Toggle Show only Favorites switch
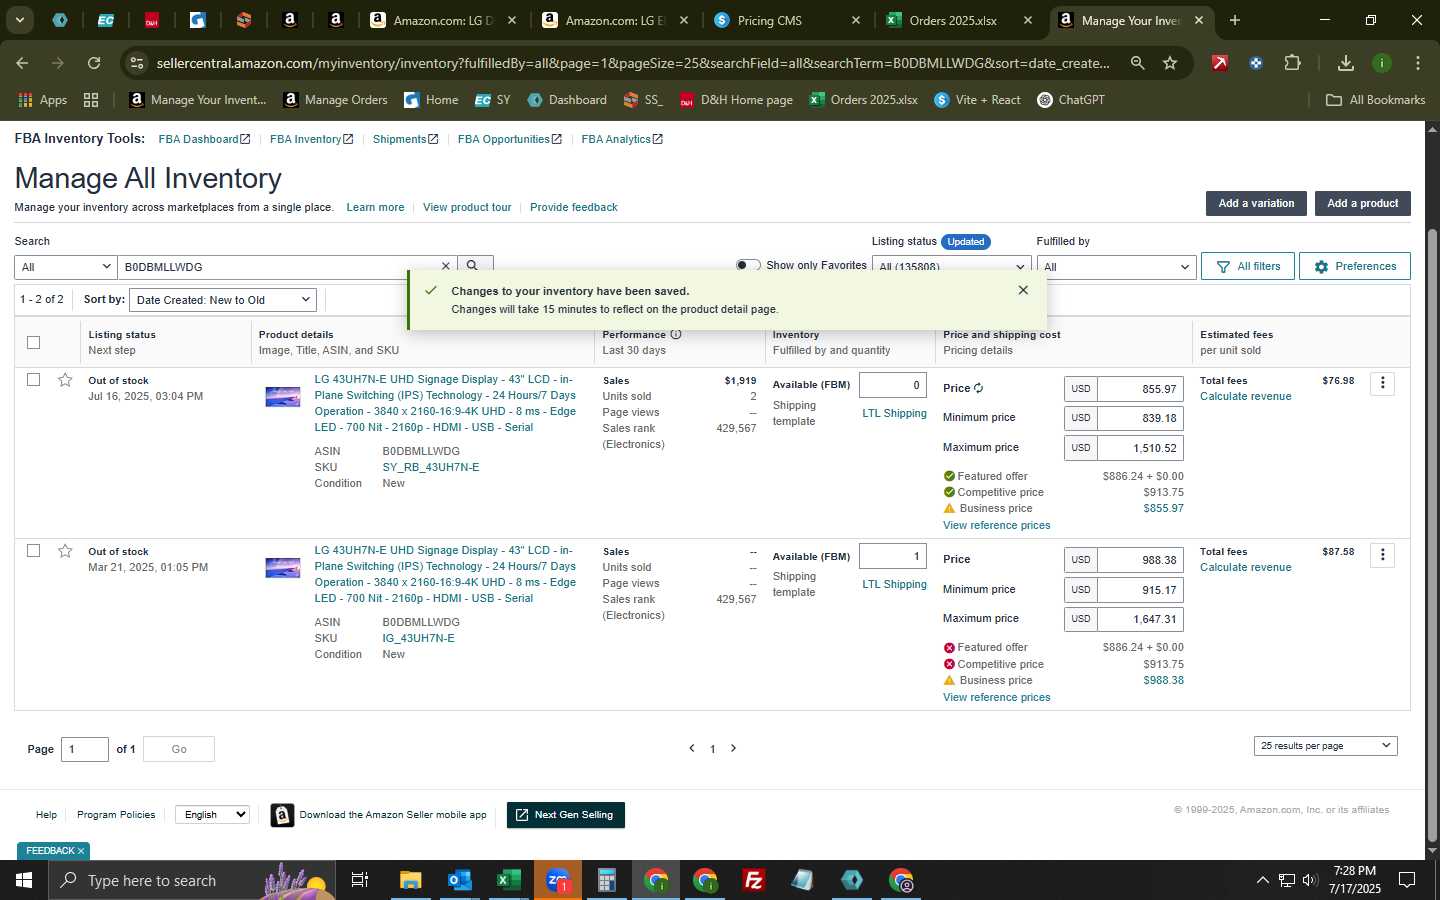 [x=747, y=265]
